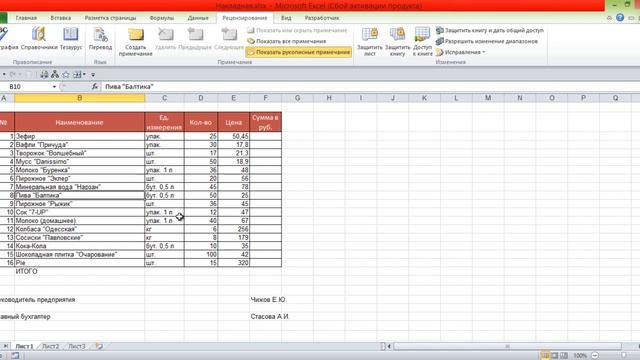Open the Разметка страницы tab
Screen dimensions: 640x360
pos(110,18)
